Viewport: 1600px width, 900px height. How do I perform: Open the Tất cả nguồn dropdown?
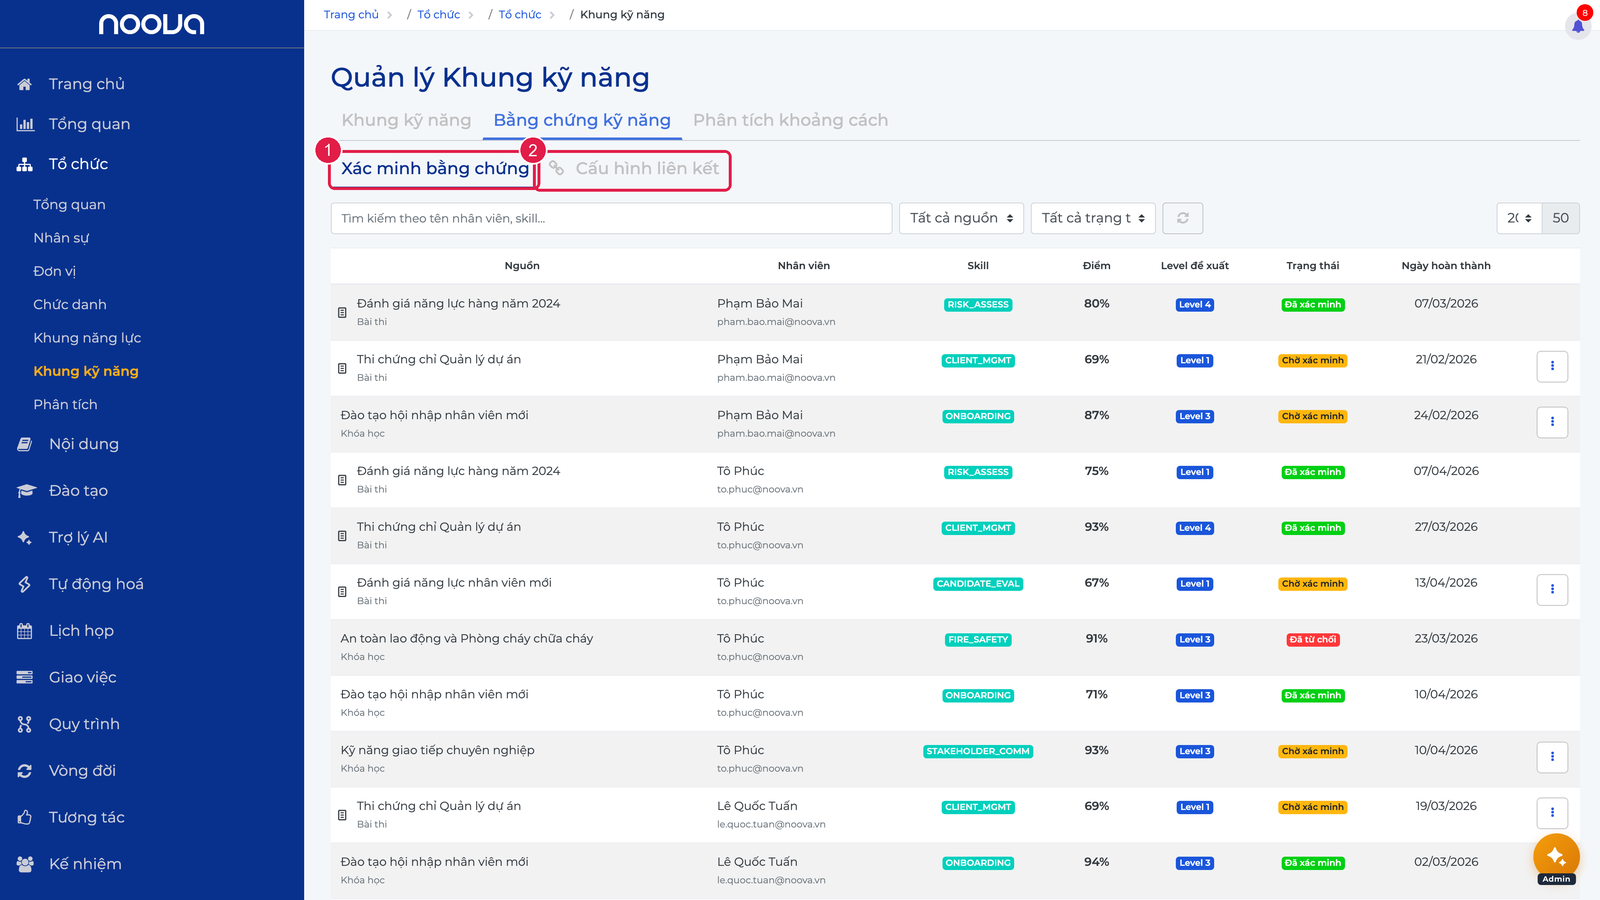(961, 218)
